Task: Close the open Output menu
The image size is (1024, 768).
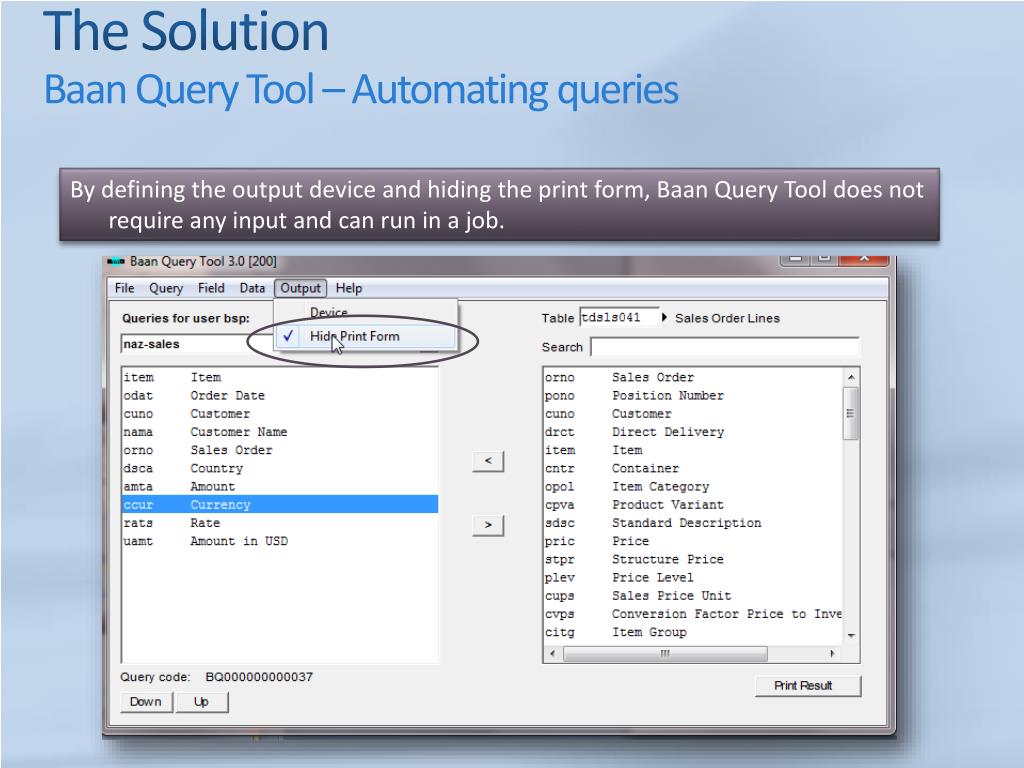Action: 300,288
